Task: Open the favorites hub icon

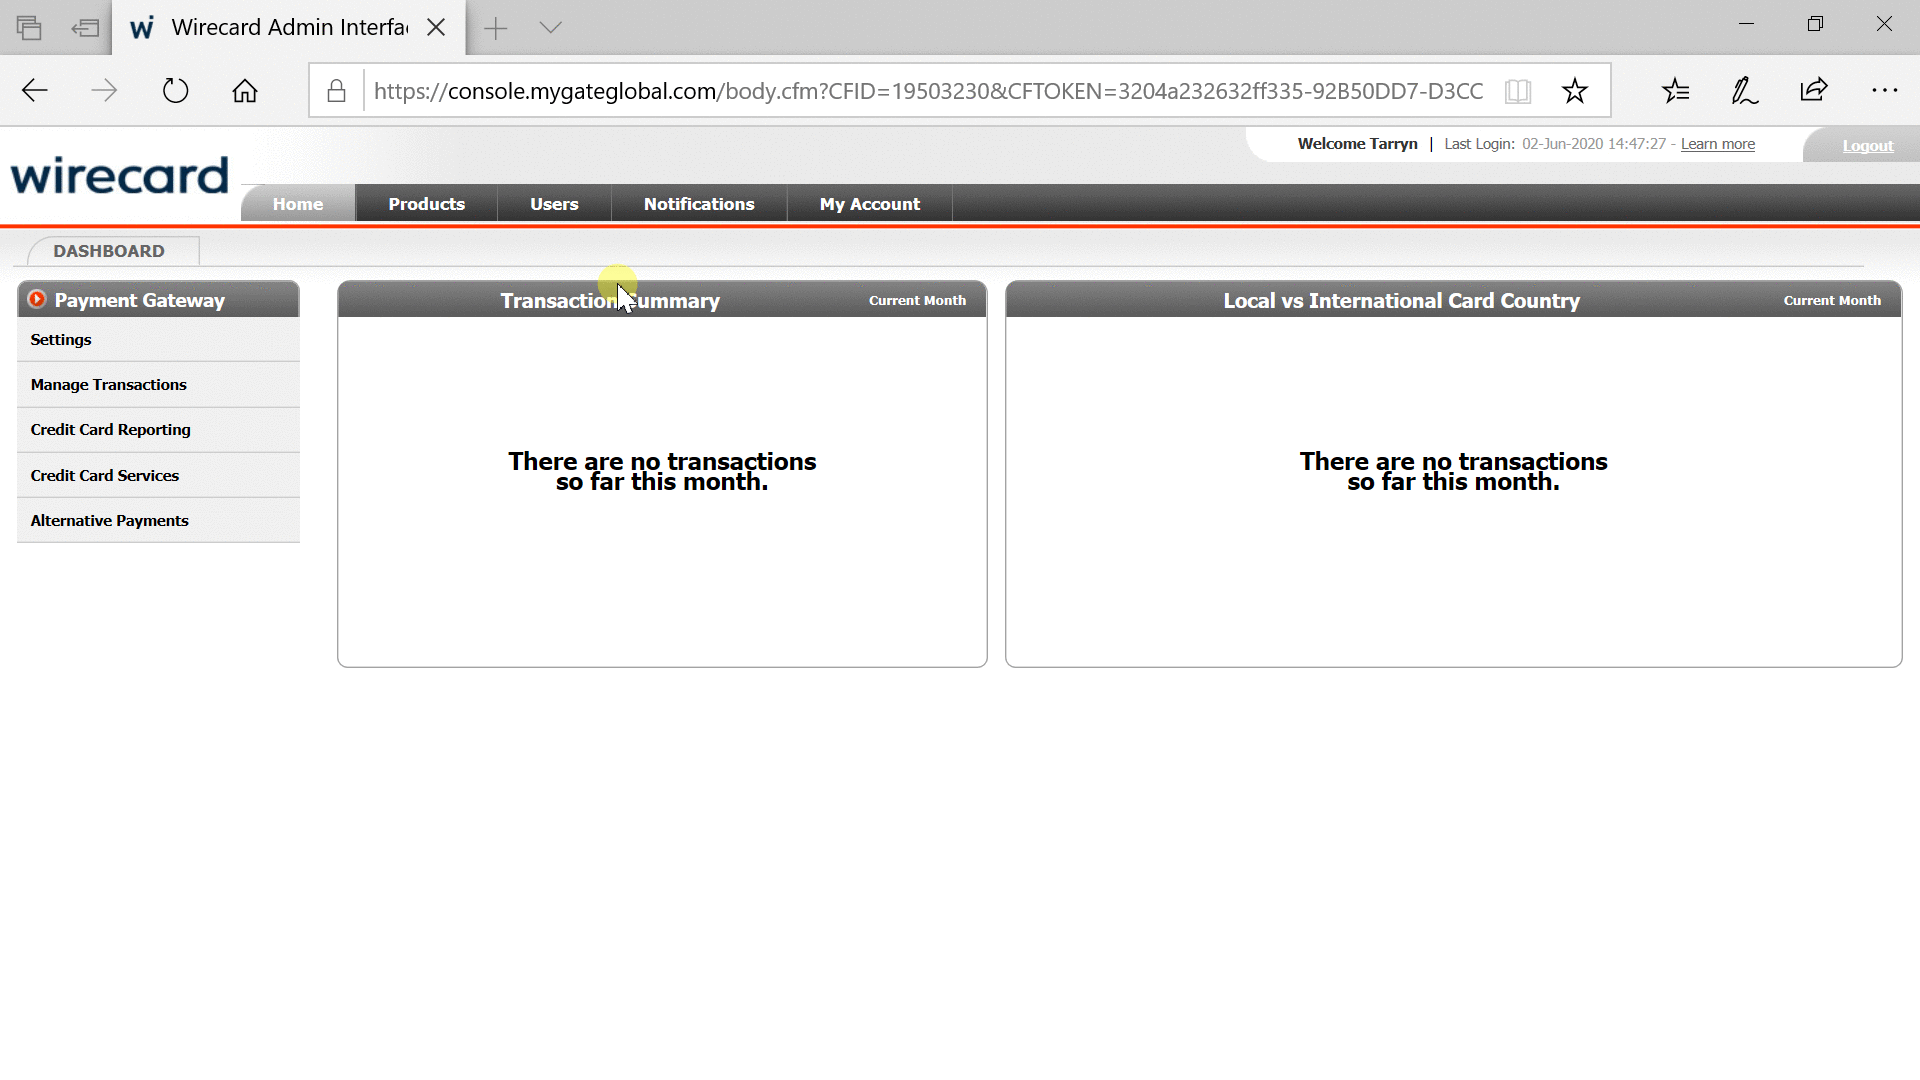Action: pyautogui.click(x=1676, y=91)
